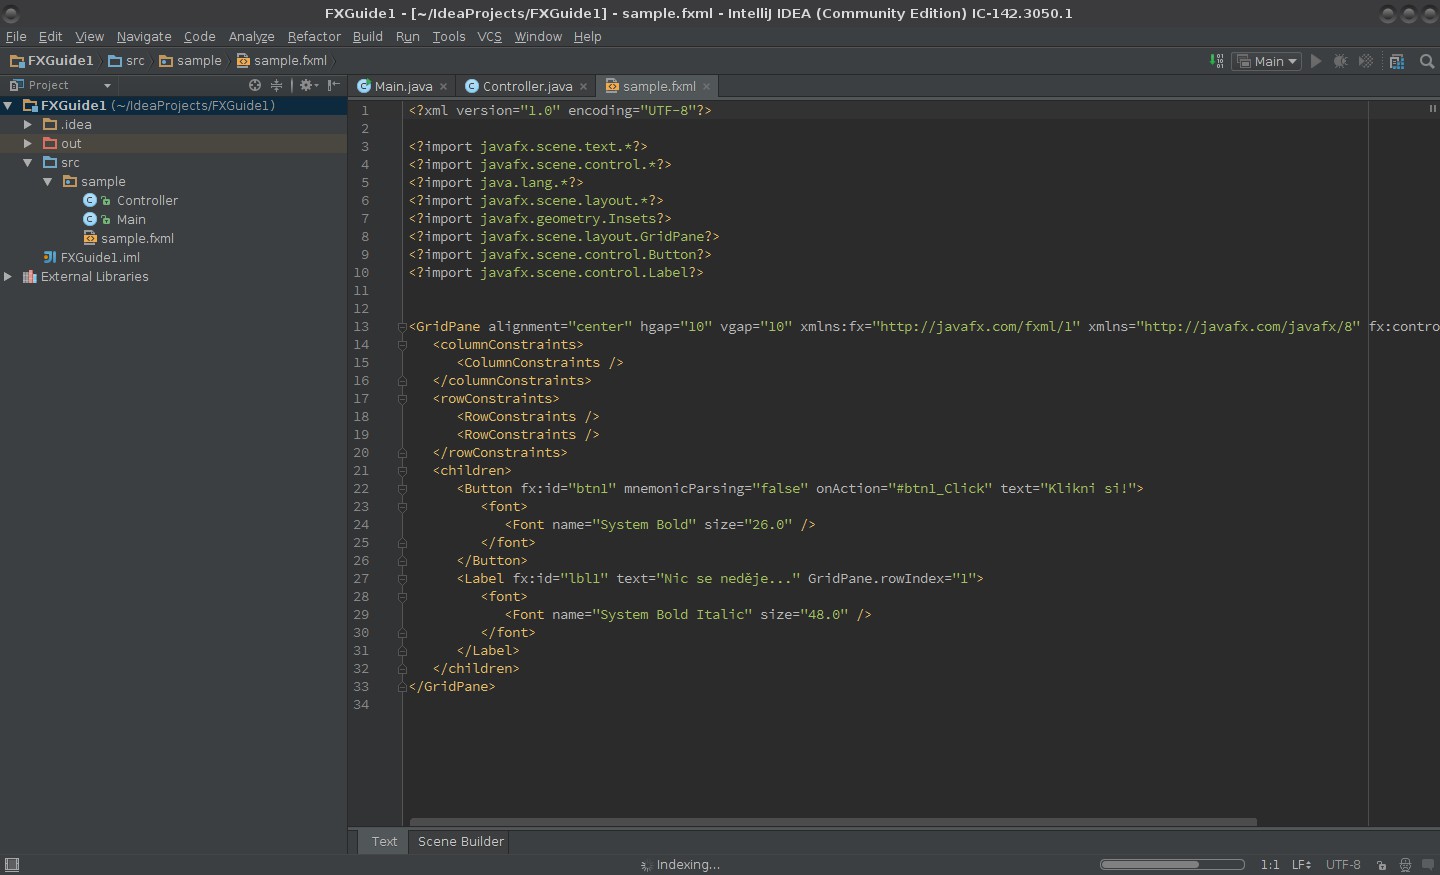
Task: Open the Main run configuration dropdown
Action: coord(1267,61)
